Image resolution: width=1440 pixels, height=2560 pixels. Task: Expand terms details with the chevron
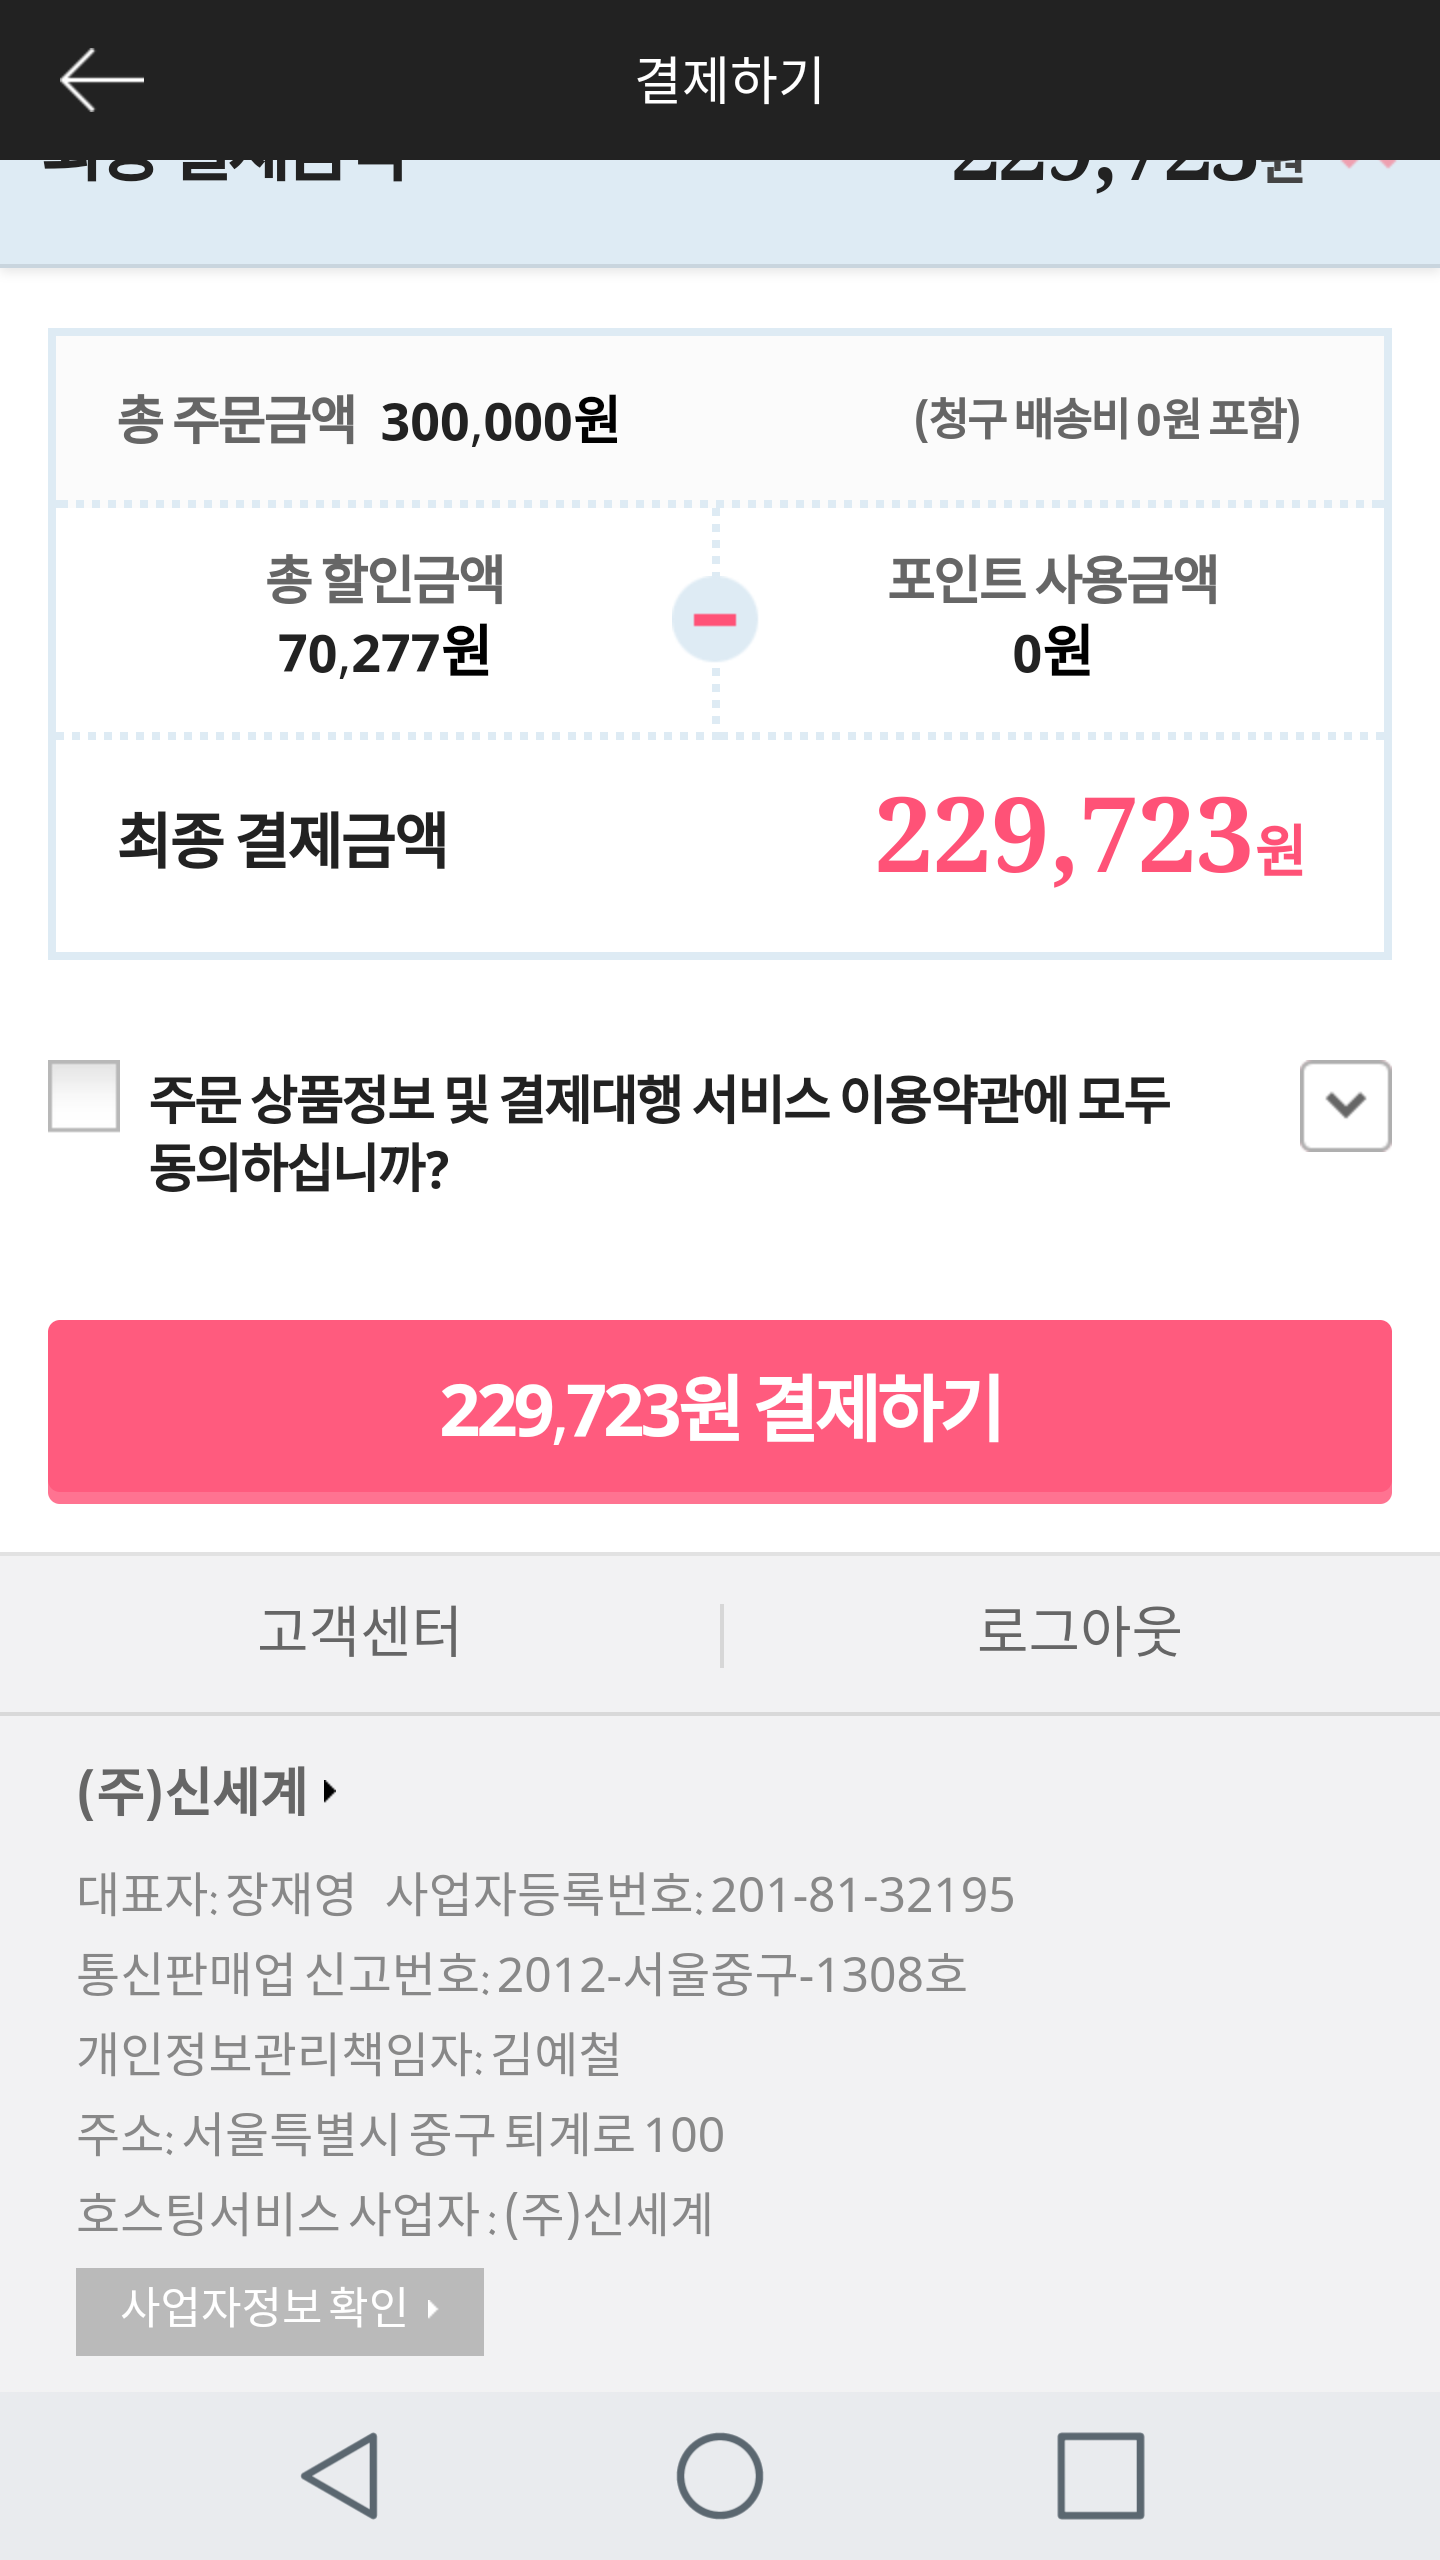tap(1345, 1105)
